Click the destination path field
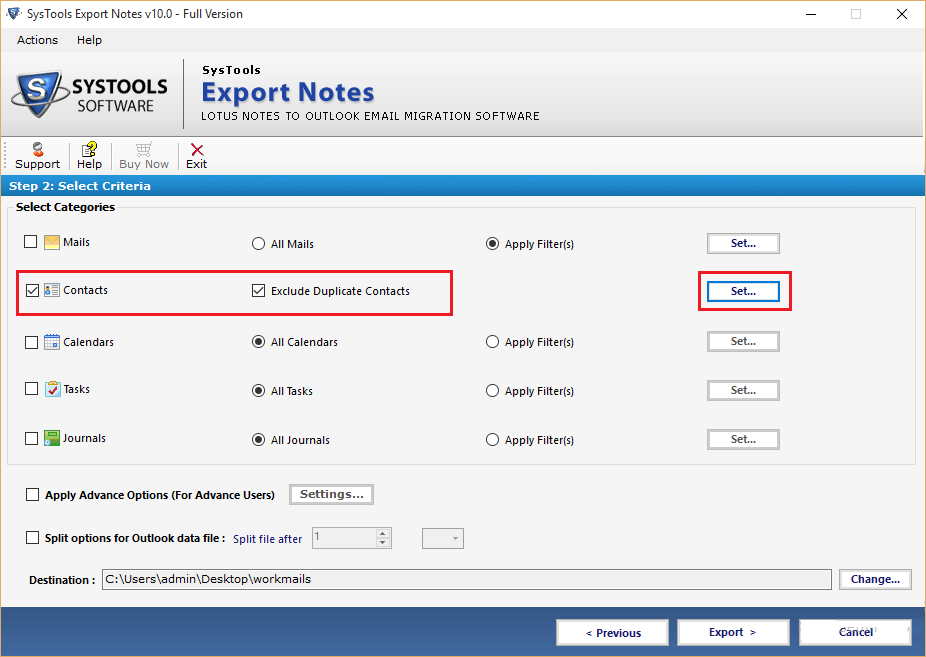This screenshot has height=657, width=926. (x=466, y=580)
